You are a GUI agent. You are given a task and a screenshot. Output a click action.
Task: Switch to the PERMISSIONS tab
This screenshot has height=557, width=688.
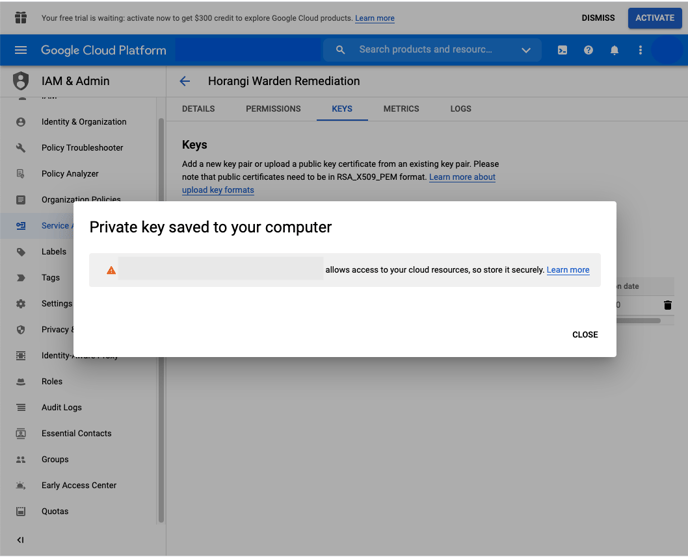(x=273, y=109)
